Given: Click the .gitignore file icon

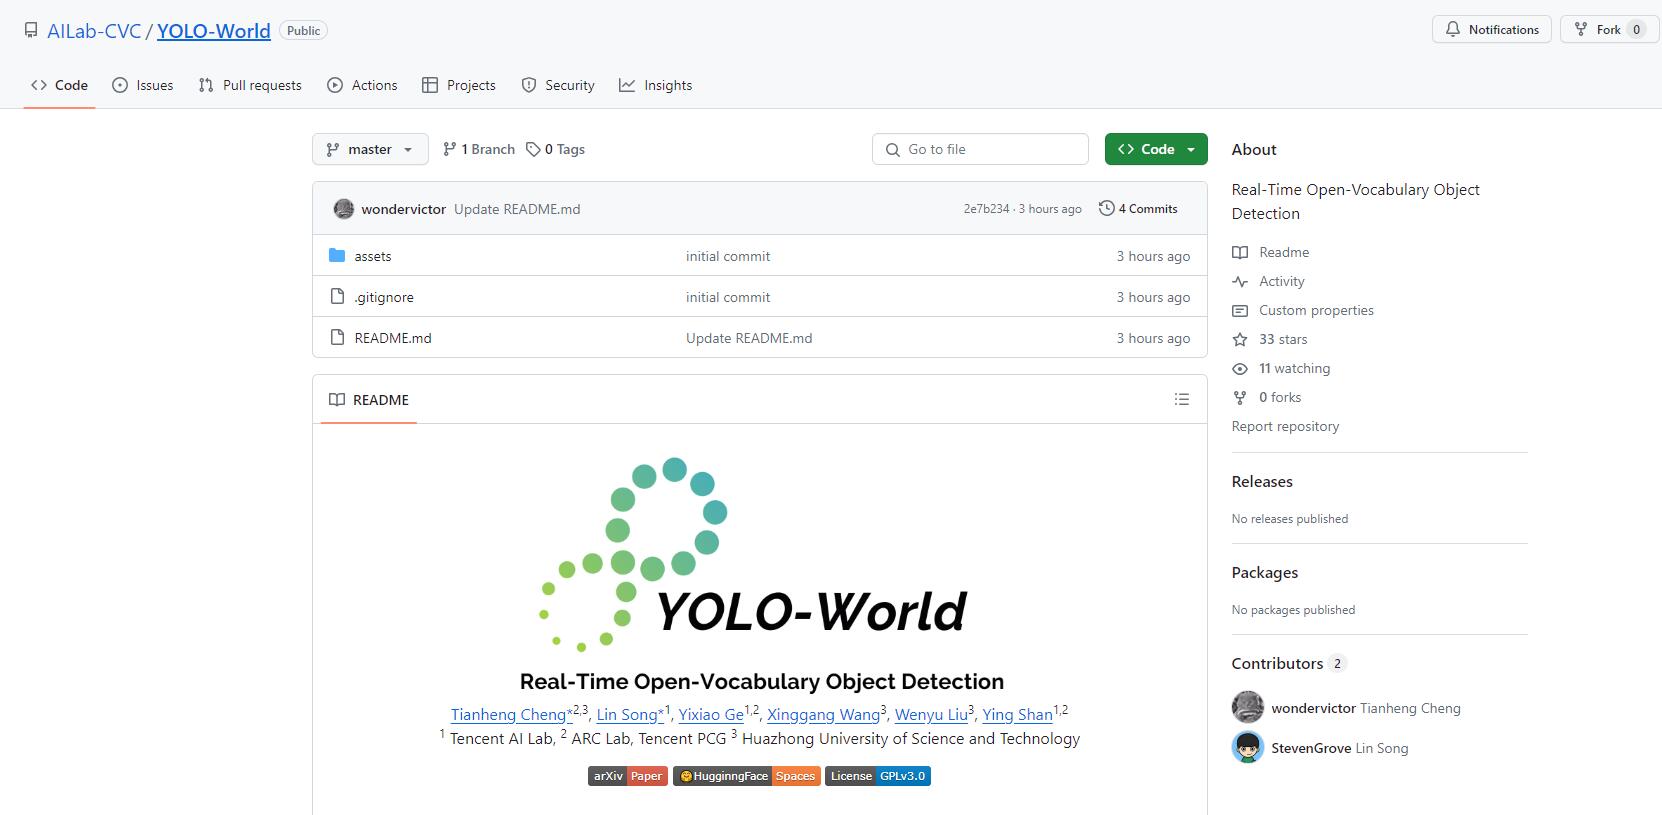Looking at the screenshot, I should pyautogui.click(x=337, y=297).
